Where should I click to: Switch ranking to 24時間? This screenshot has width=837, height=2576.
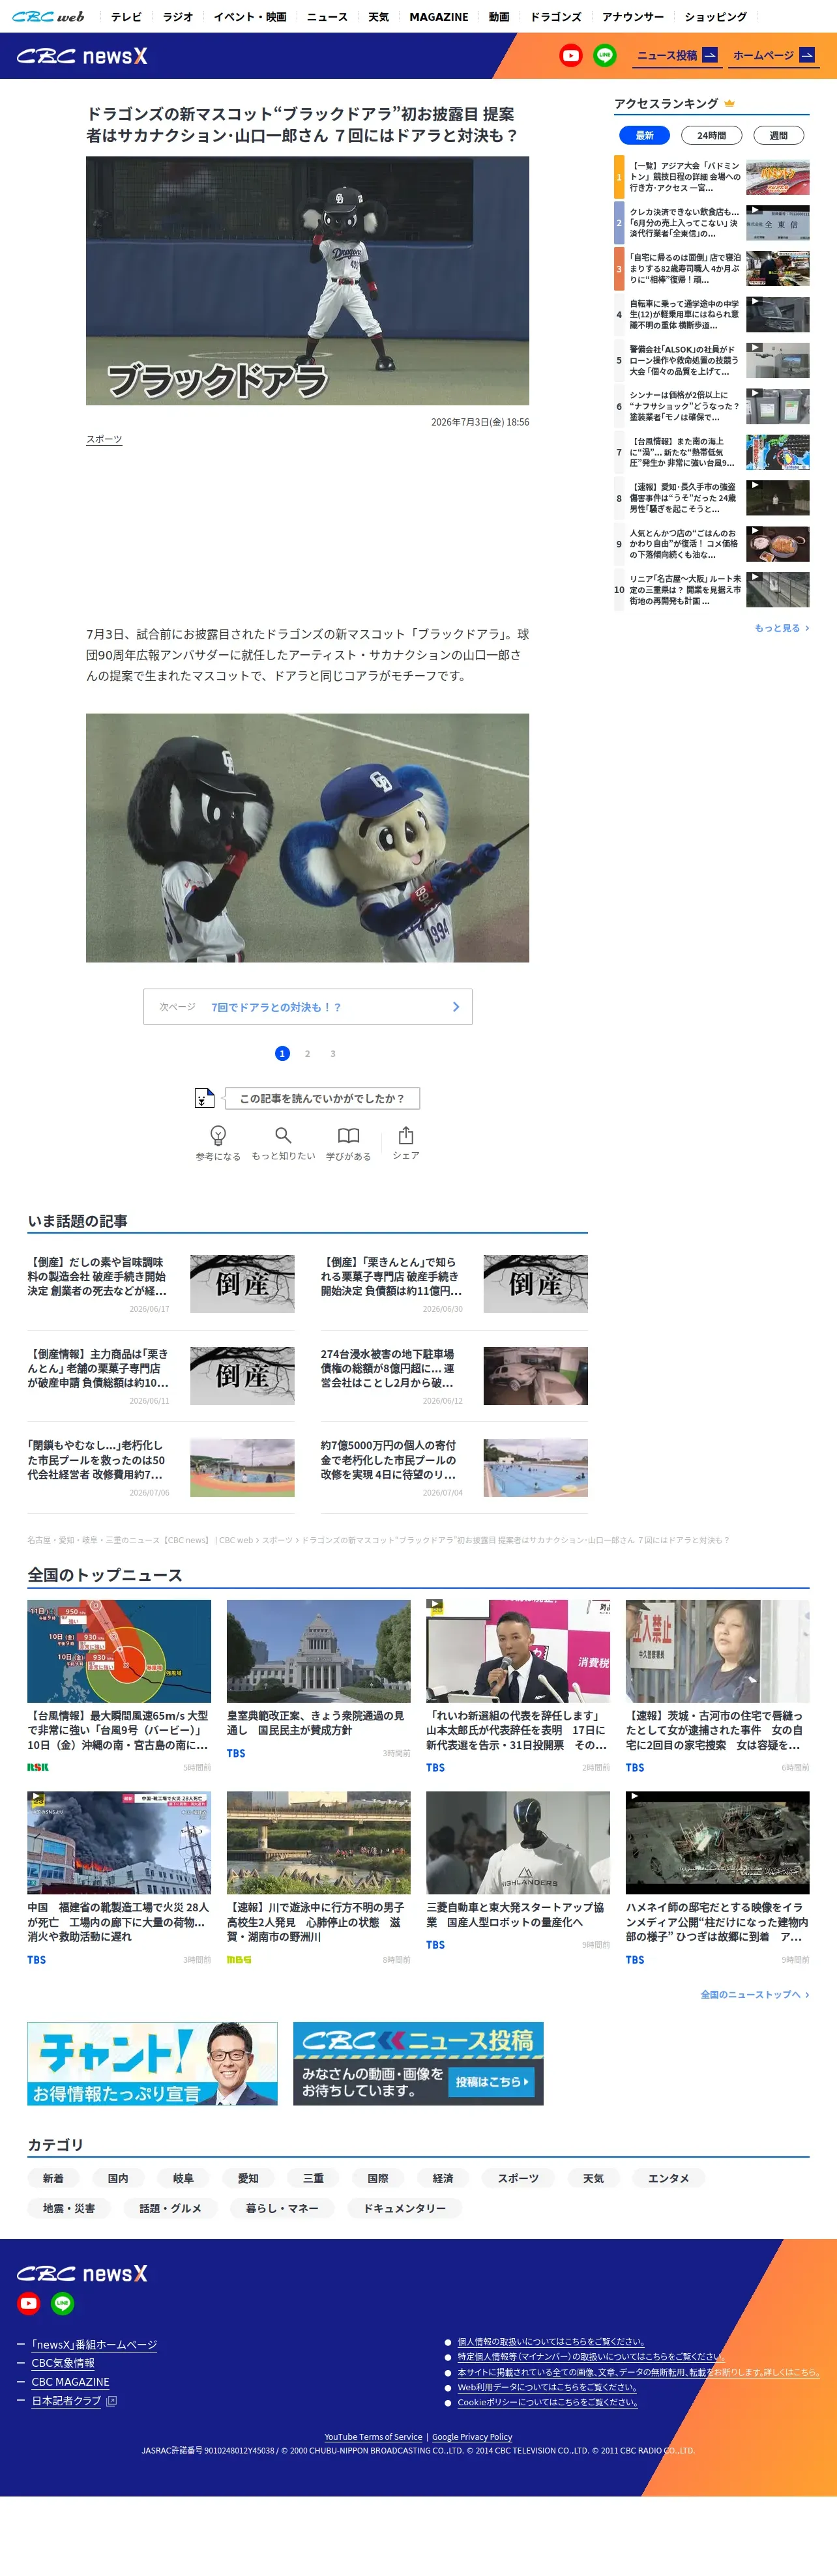712,135
